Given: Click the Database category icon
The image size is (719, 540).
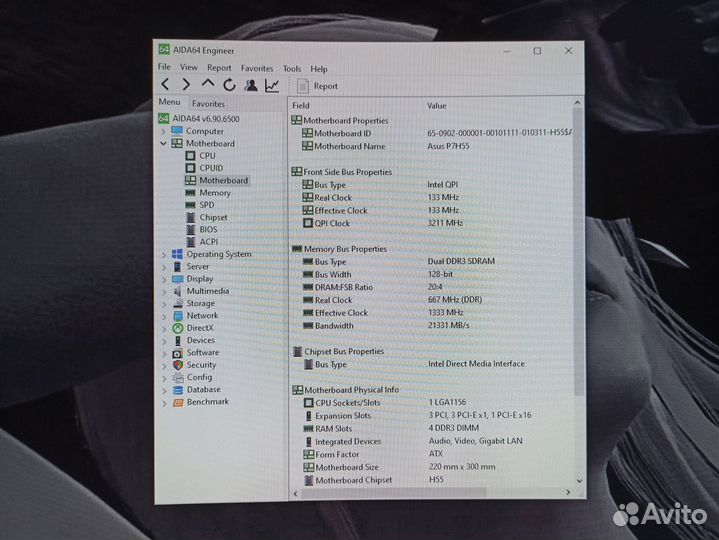Looking at the screenshot, I should click(178, 390).
